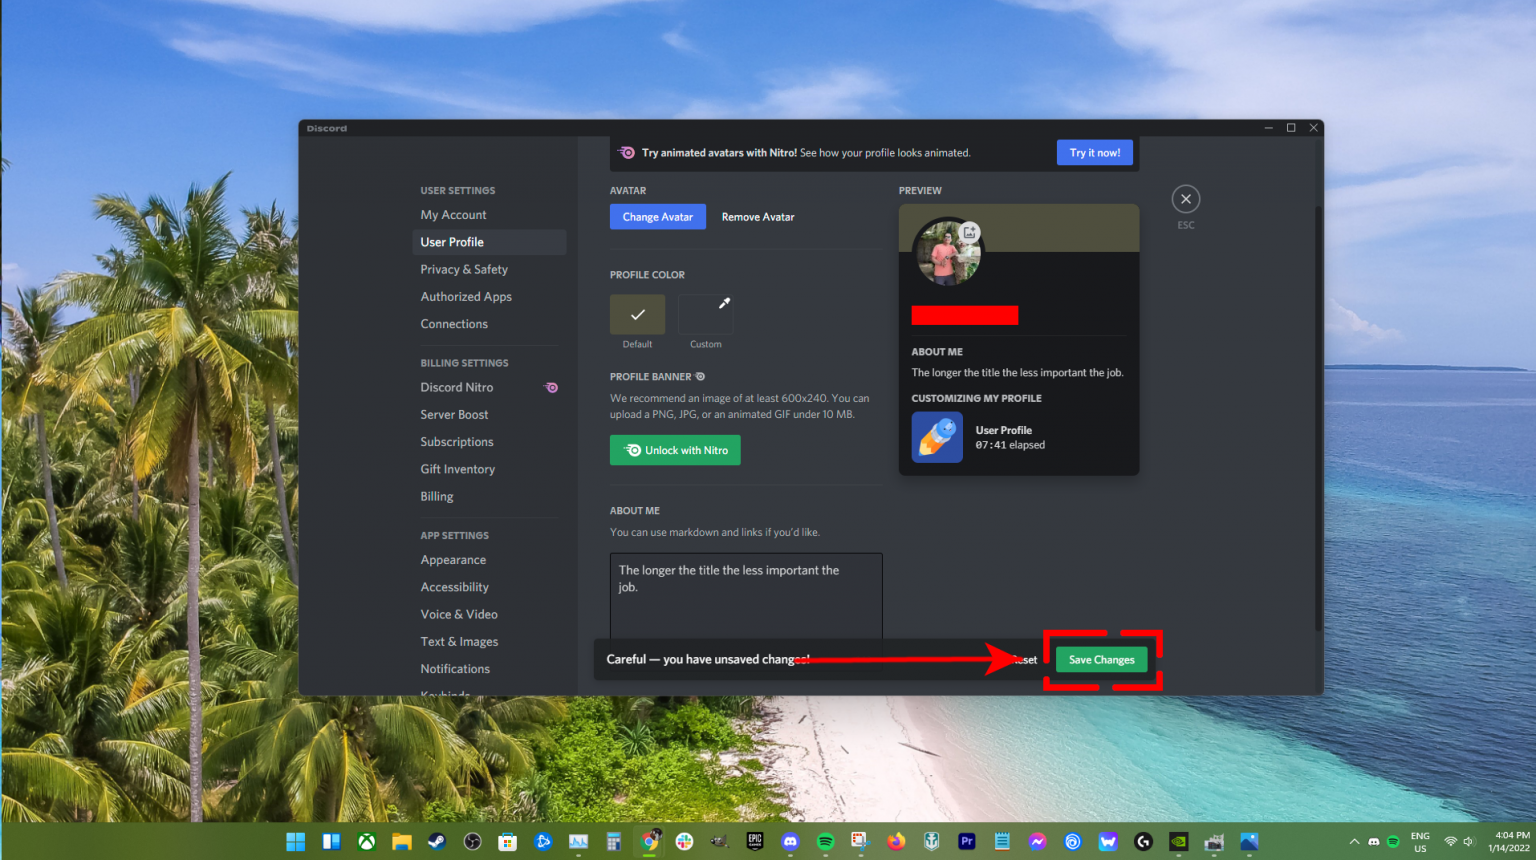Click the Nitro icon next to Profile Banner
The height and width of the screenshot is (860, 1536).
click(x=700, y=377)
